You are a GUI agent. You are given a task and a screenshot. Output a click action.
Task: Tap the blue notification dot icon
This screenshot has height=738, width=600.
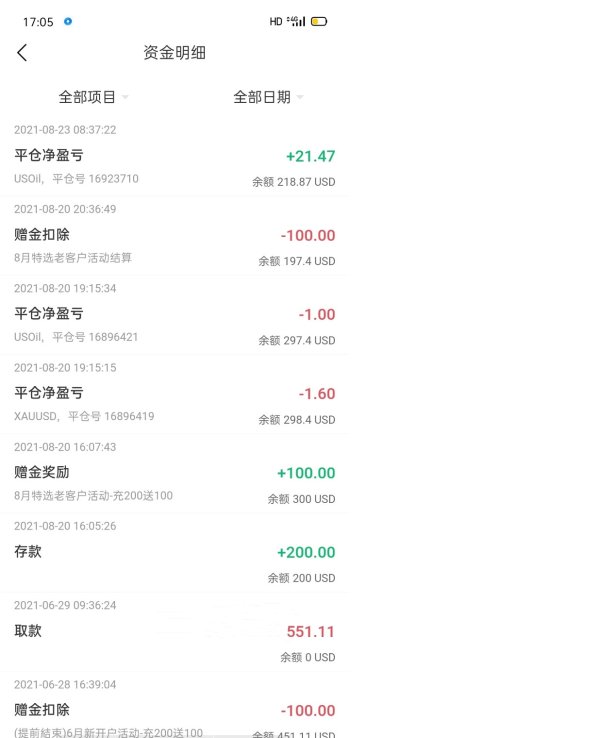pyautogui.click(x=68, y=21)
